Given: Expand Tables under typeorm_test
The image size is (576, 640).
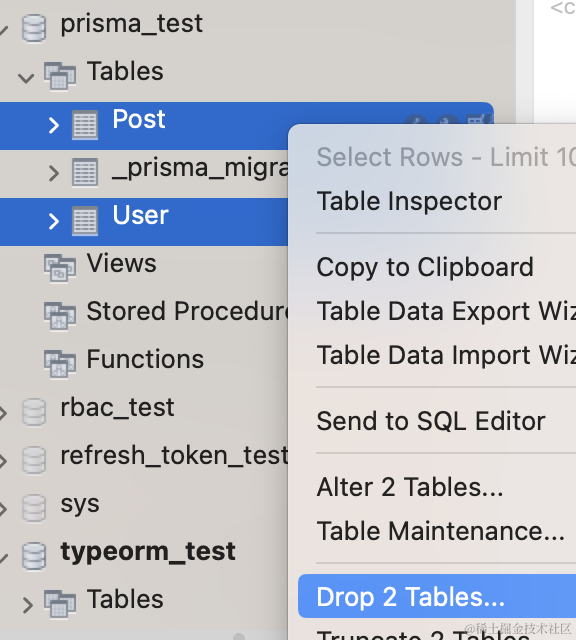Looking at the screenshot, I should point(28,605).
